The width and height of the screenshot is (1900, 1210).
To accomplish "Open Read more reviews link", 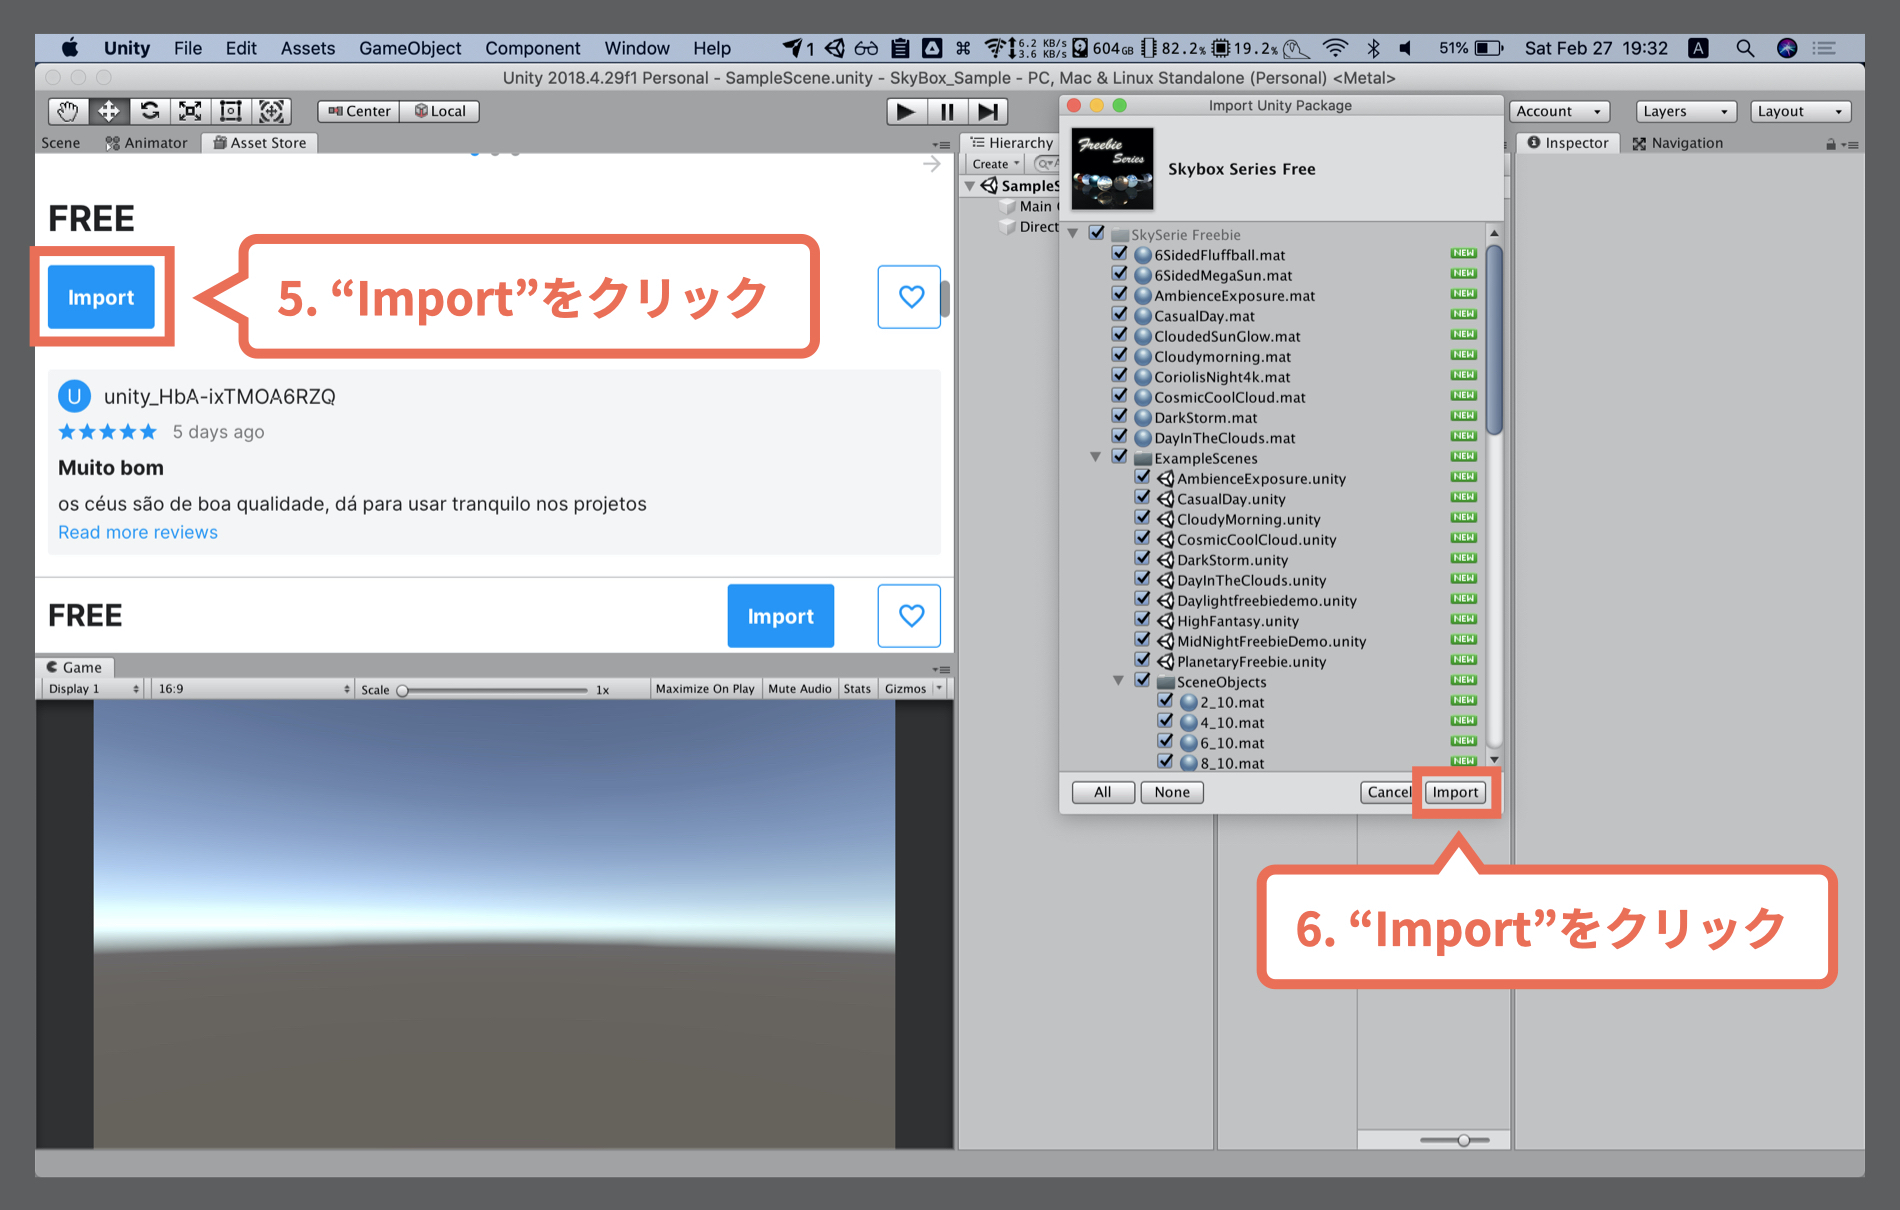I will point(138,532).
